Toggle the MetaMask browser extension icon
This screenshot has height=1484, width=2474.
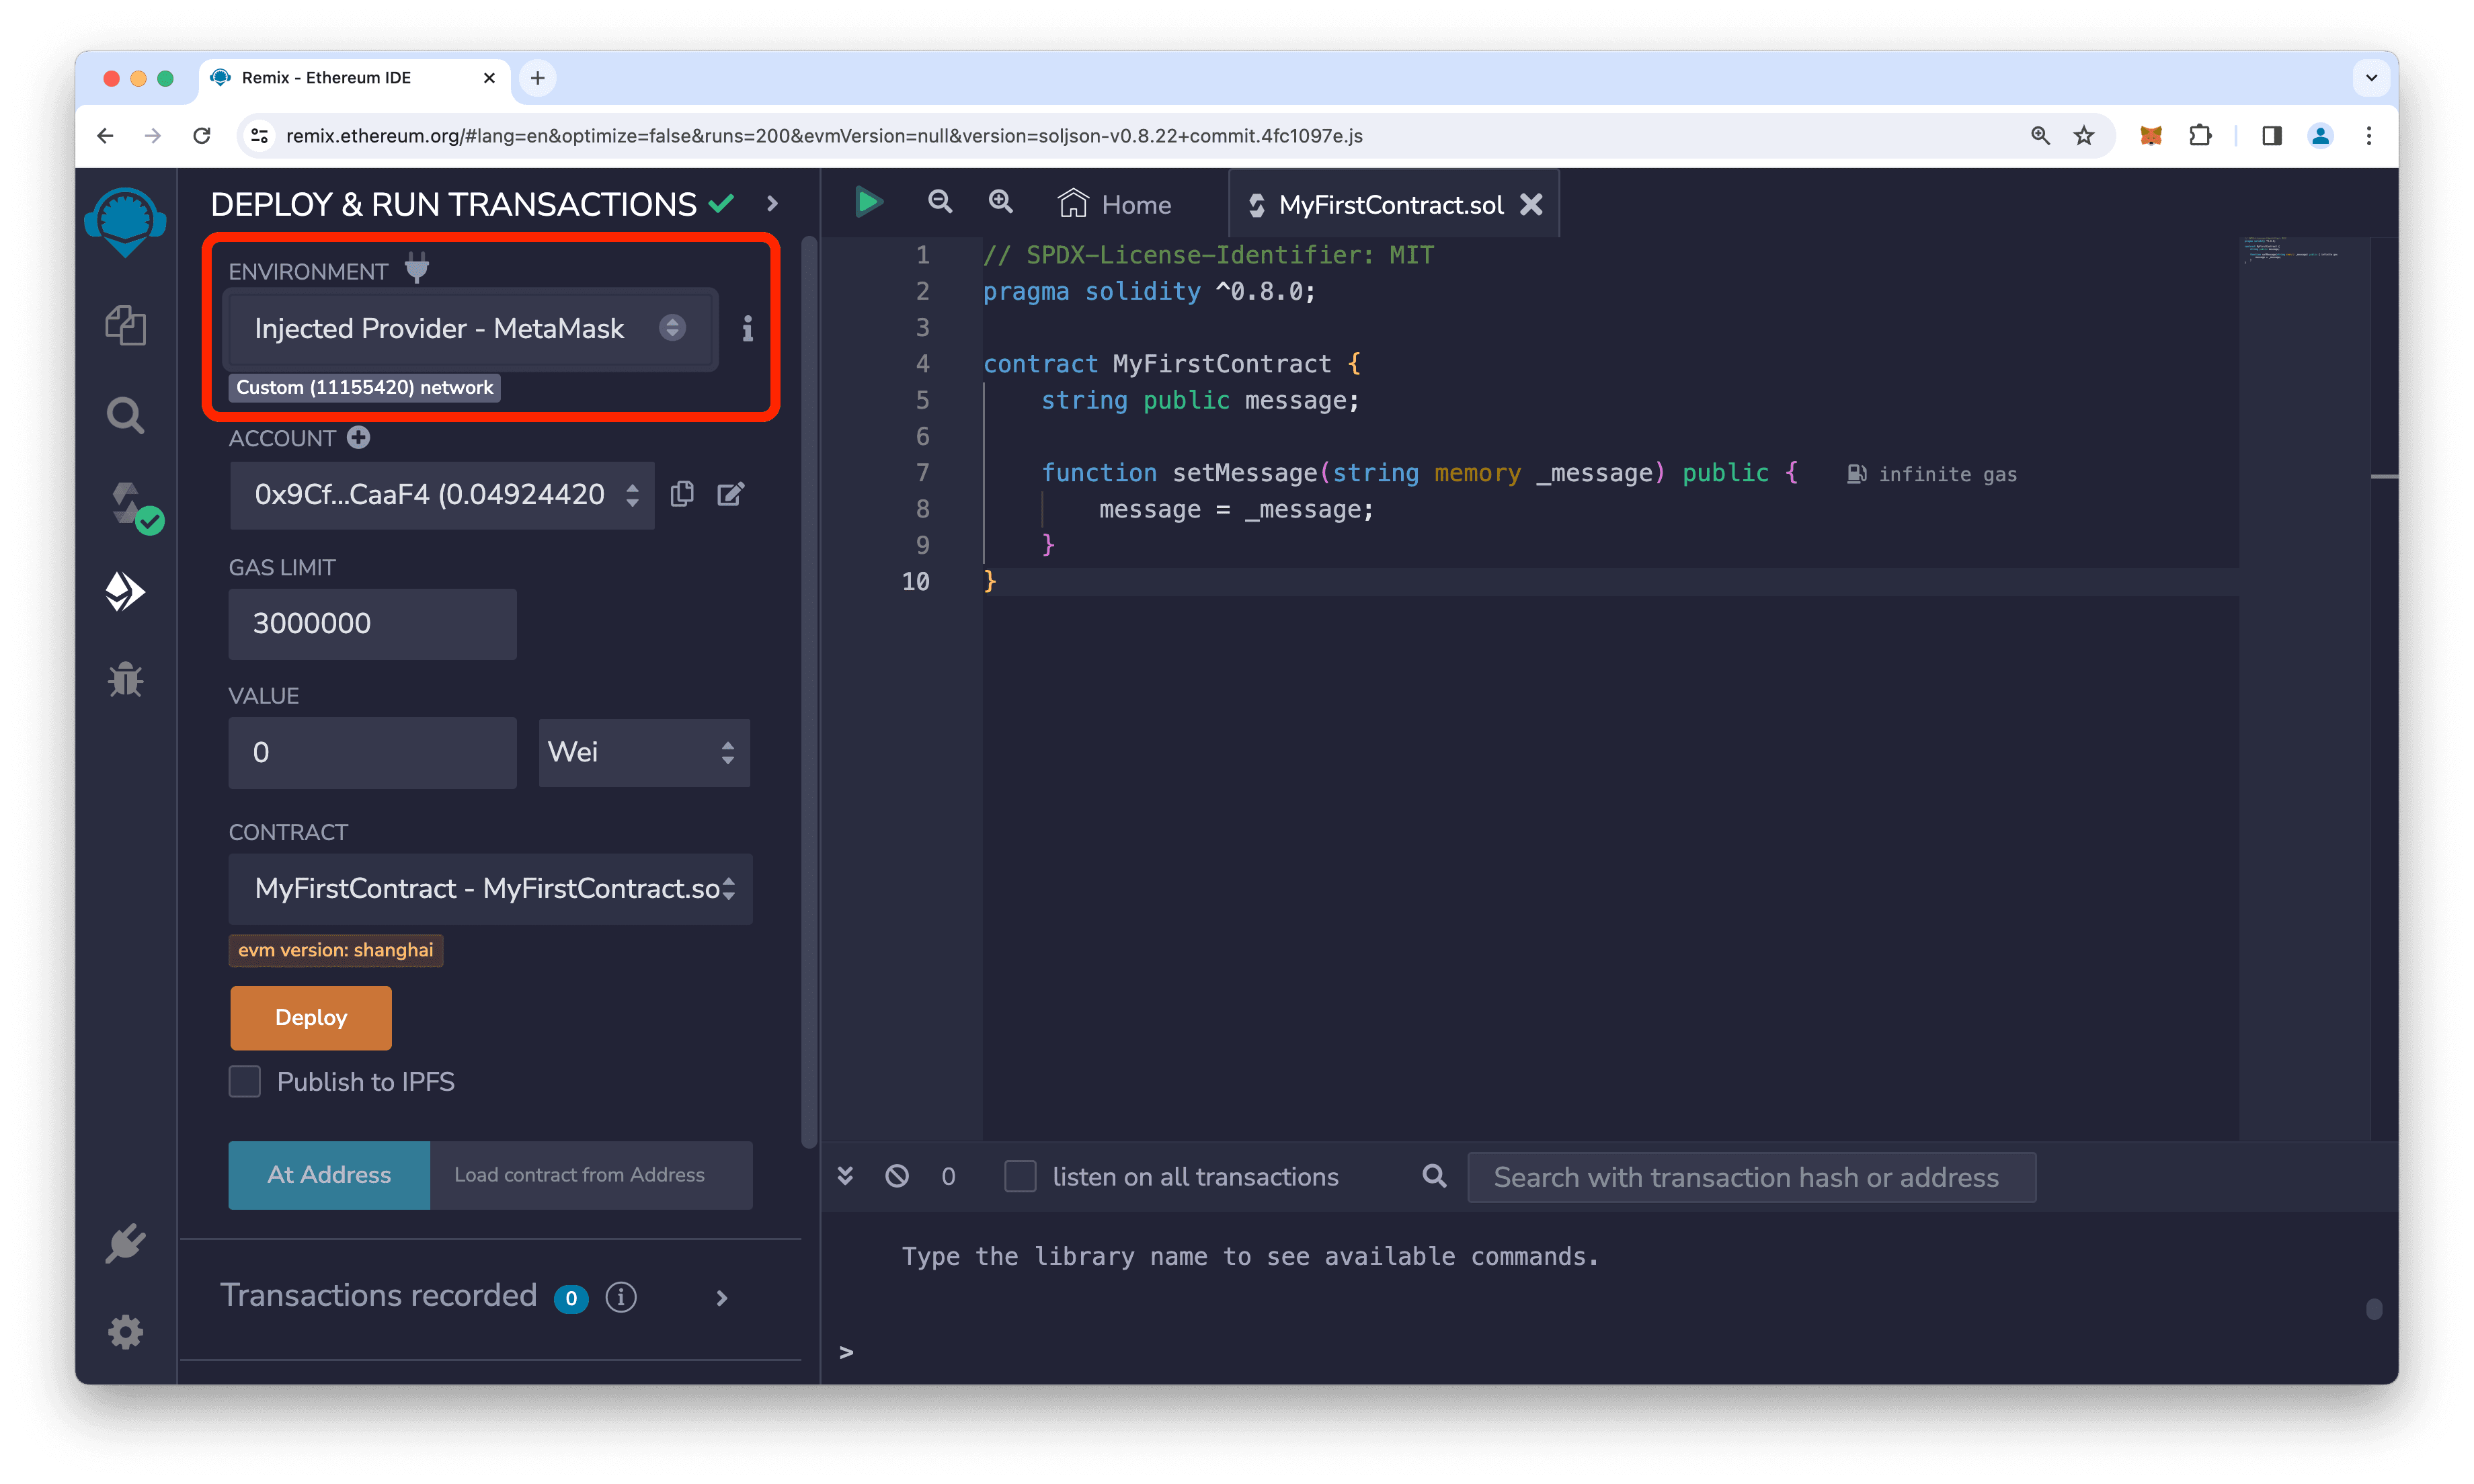(x=2150, y=135)
